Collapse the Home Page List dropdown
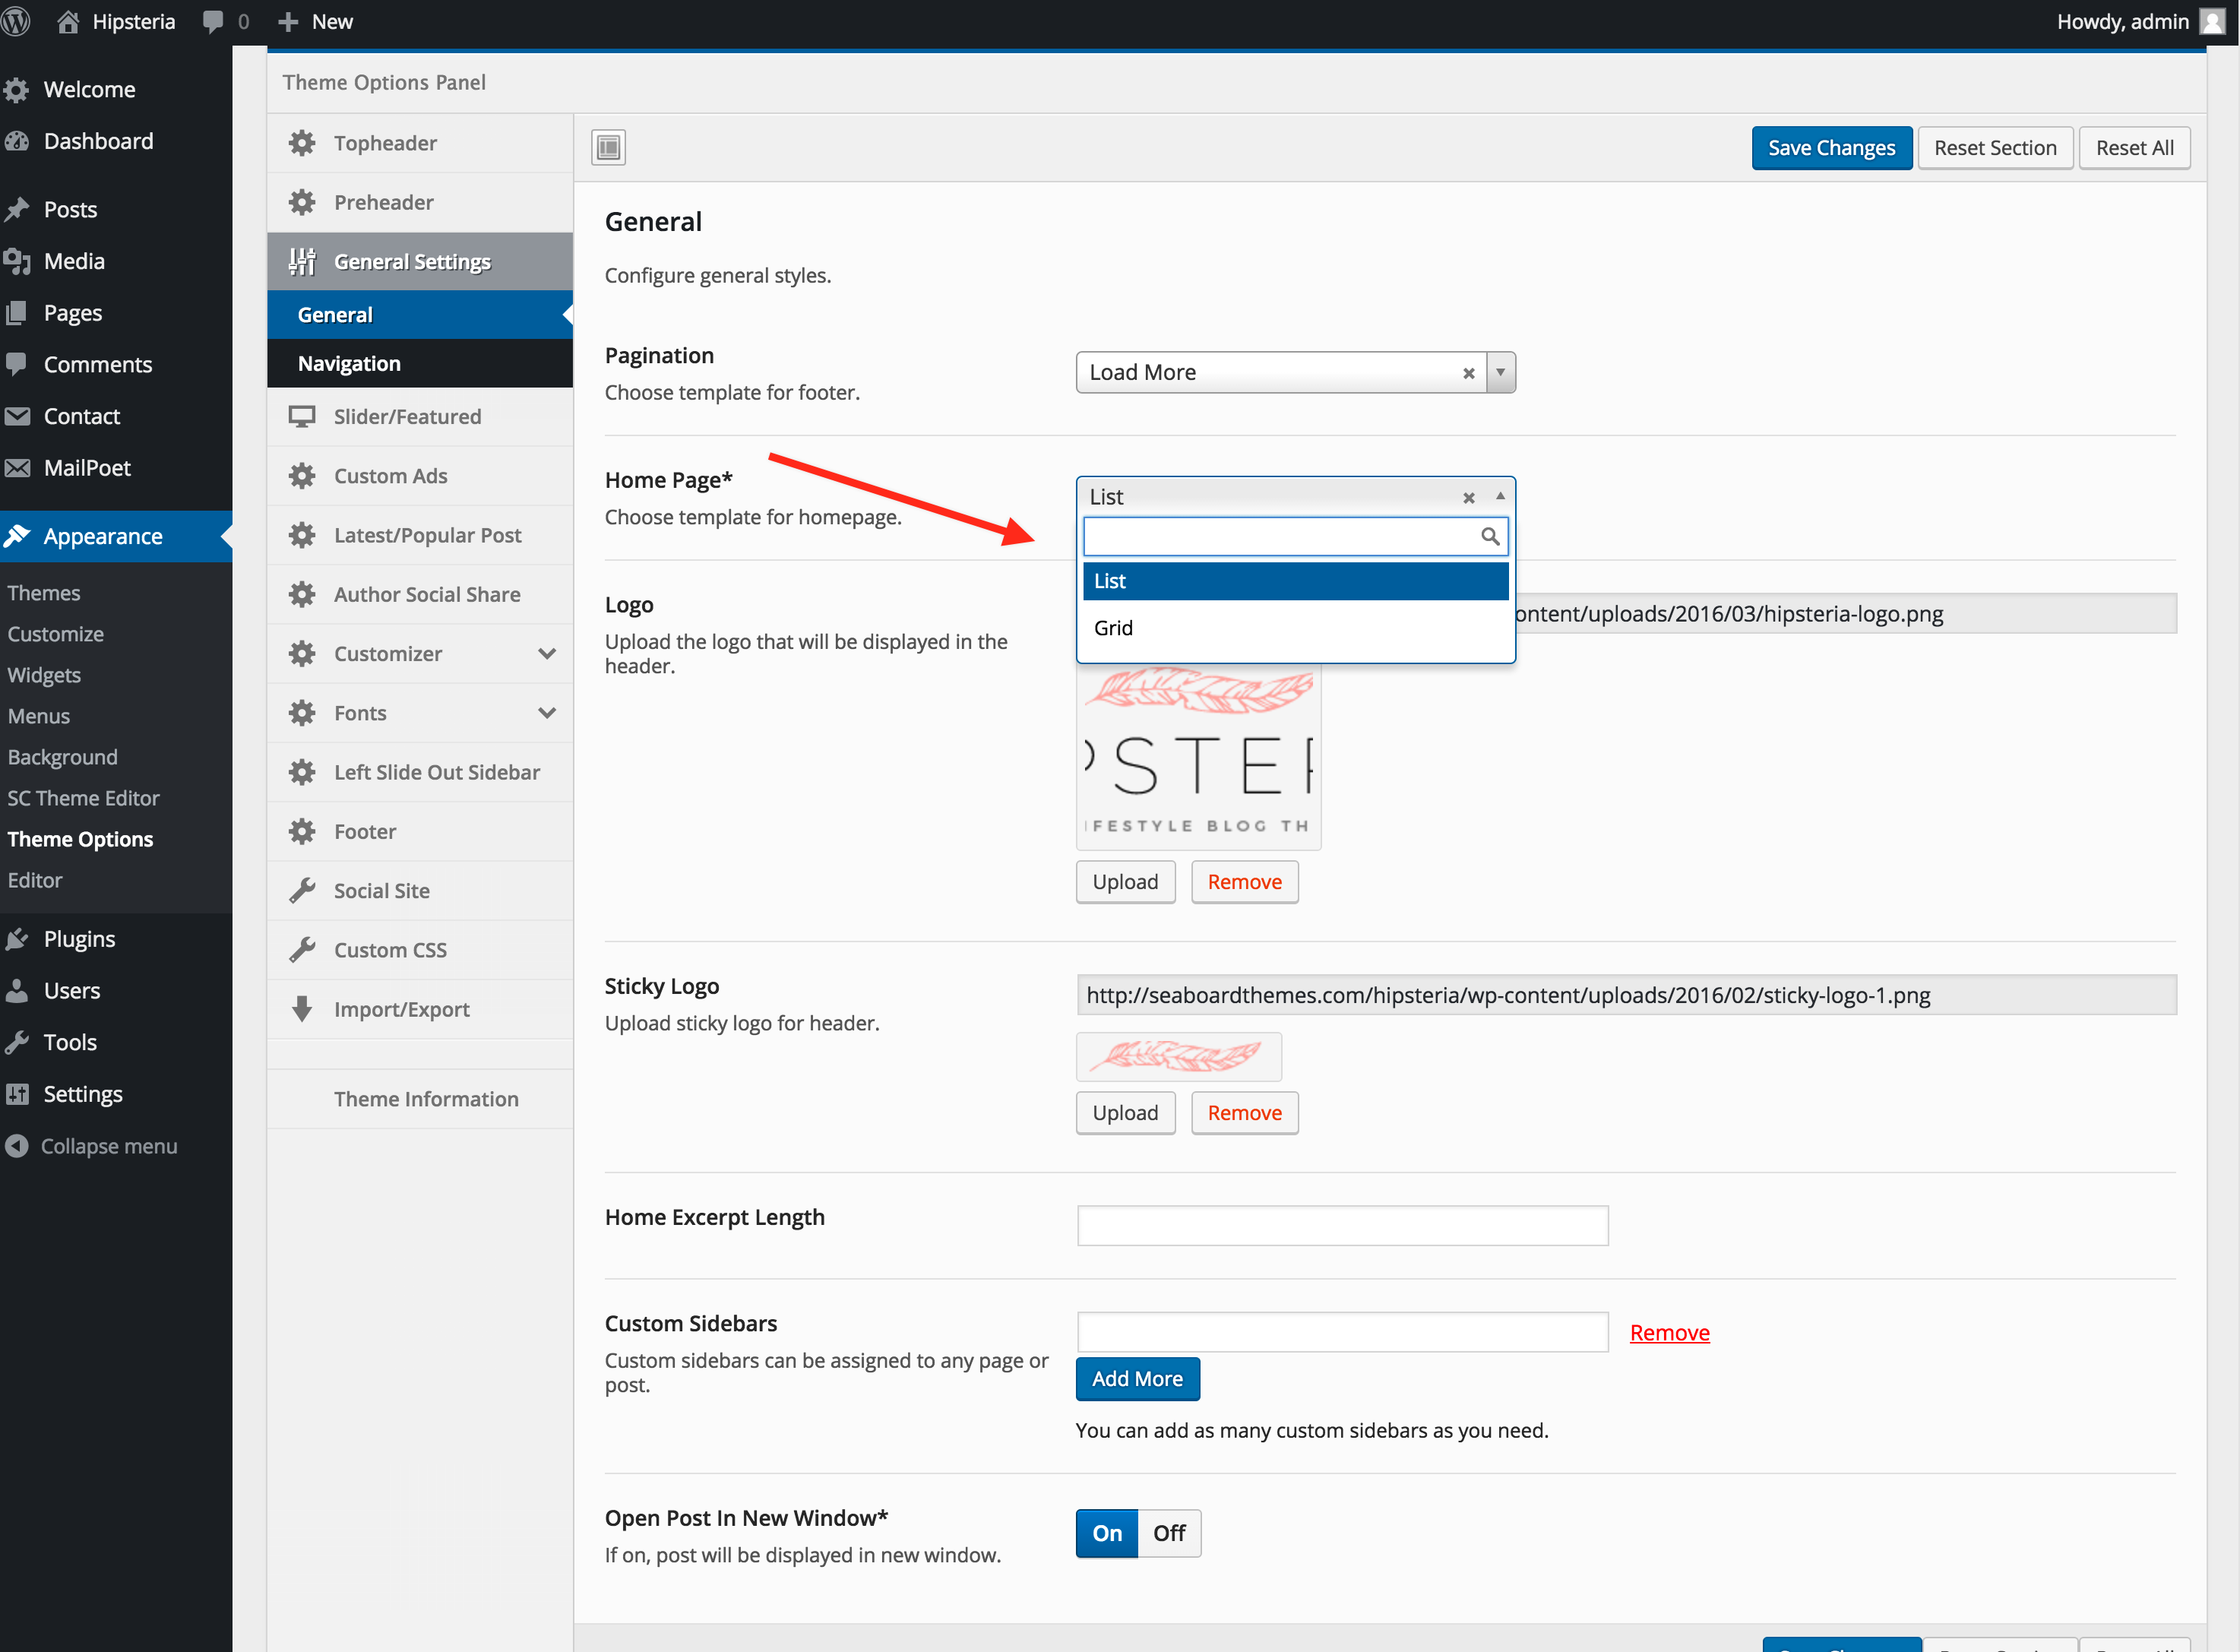The image size is (2240, 1652). 1500,496
